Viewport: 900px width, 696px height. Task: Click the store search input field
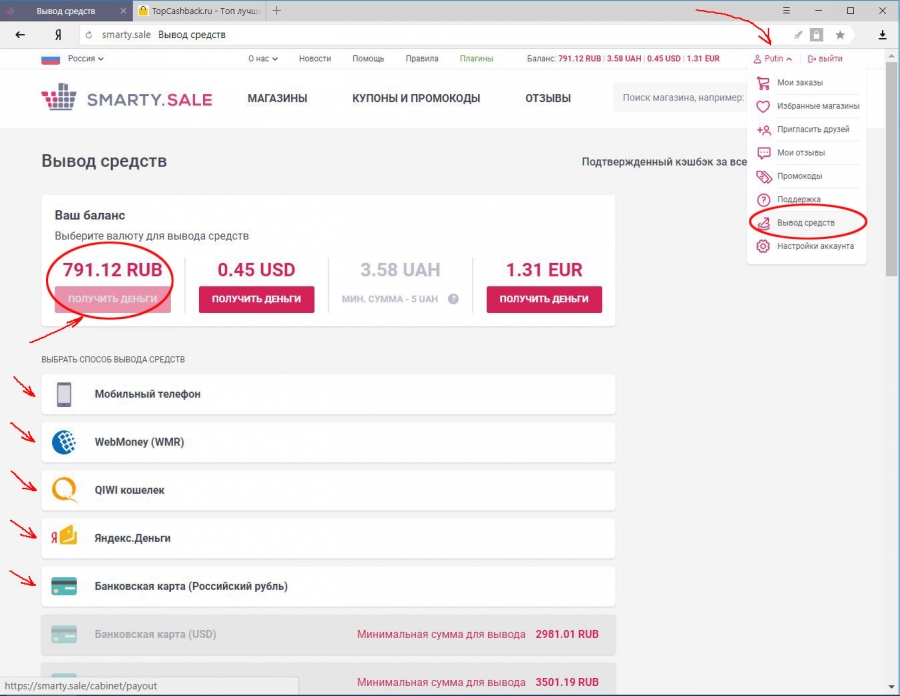point(680,98)
